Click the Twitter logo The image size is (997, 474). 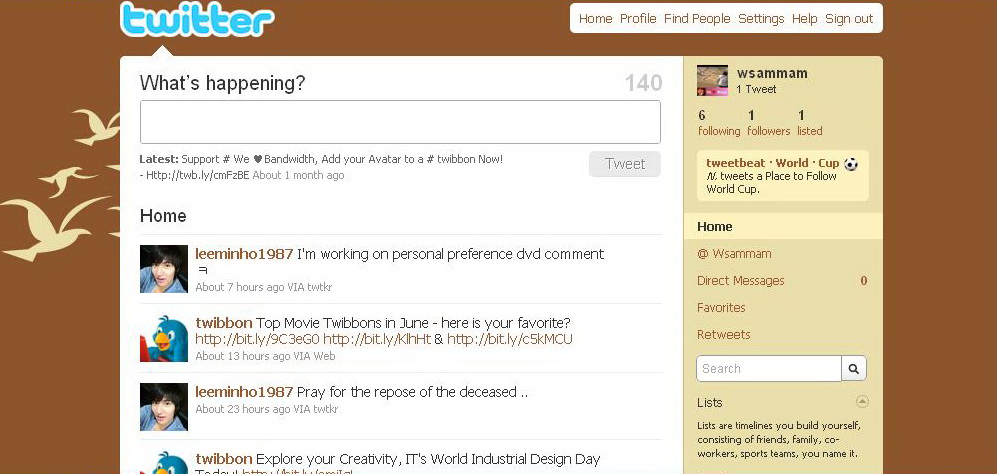197,19
